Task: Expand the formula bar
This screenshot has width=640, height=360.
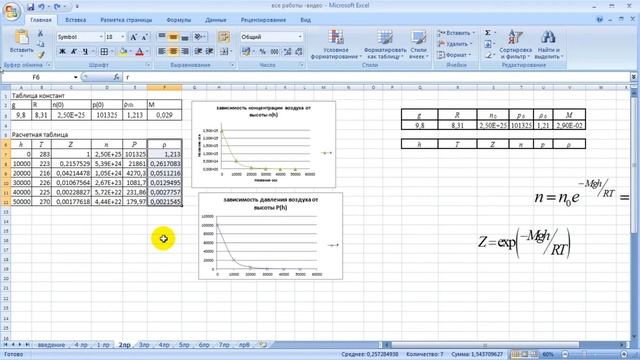Action: tap(633, 77)
